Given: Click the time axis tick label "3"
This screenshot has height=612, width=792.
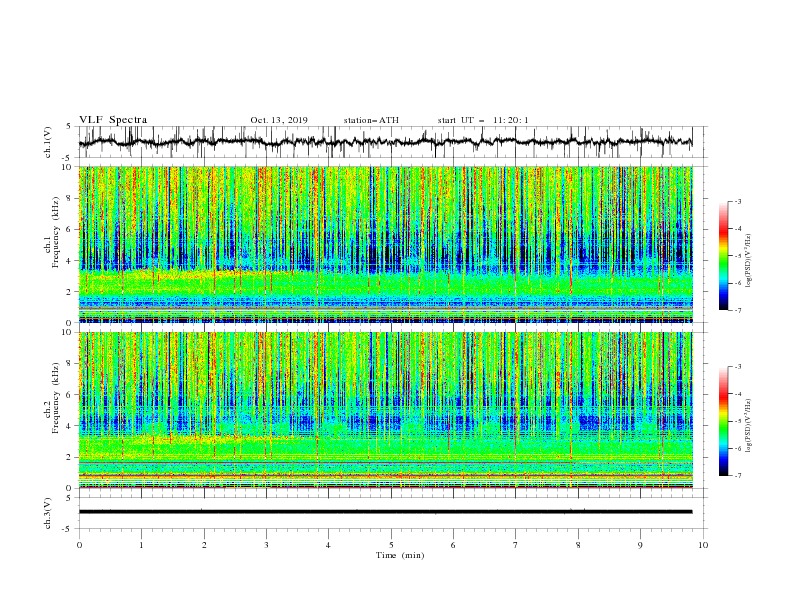Looking at the screenshot, I should click(x=266, y=545).
